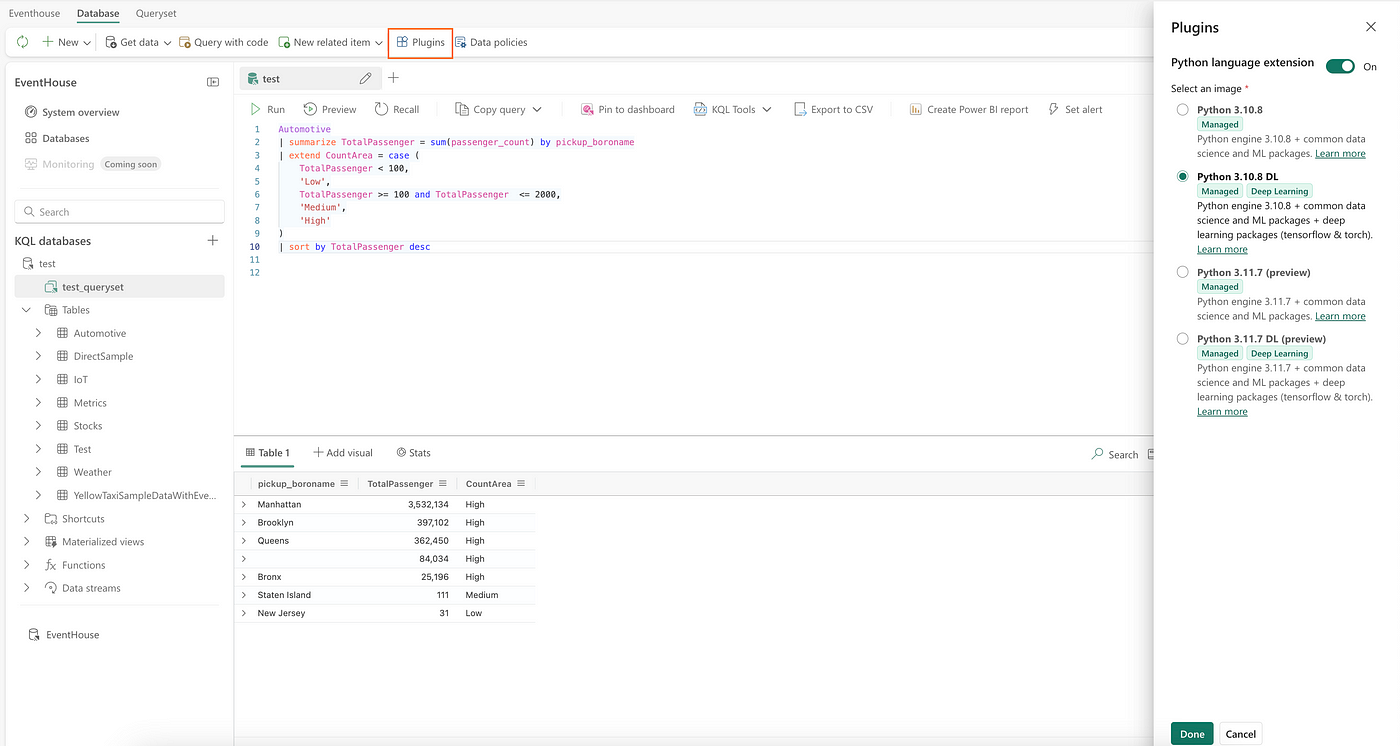Click the refresh icon in the toolbar
This screenshot has height=746, width=1400.
[23, 42]
